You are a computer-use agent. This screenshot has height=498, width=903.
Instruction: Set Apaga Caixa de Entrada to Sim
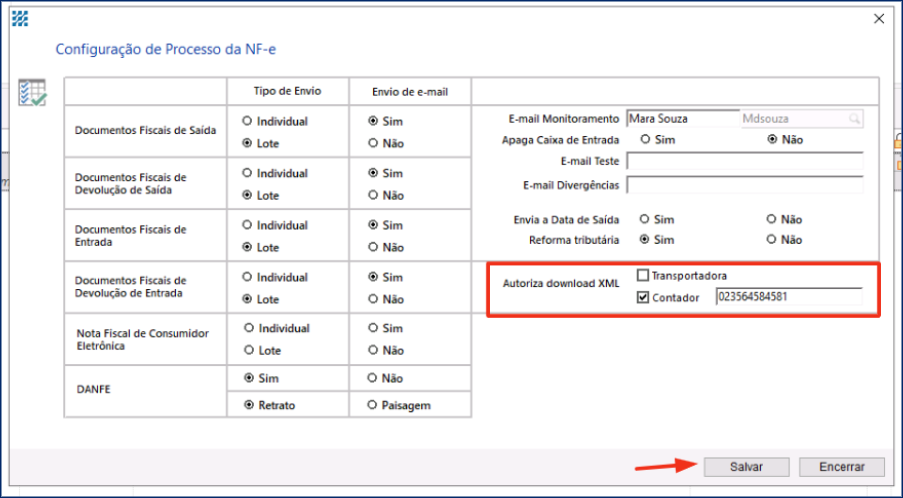coord(645,140)
